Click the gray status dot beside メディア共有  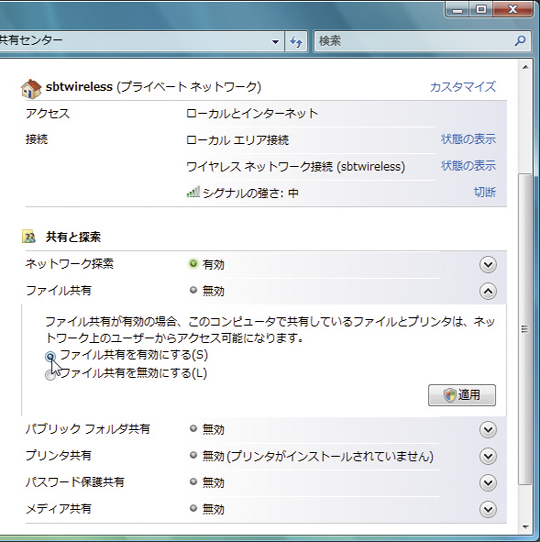coord(193,508)
